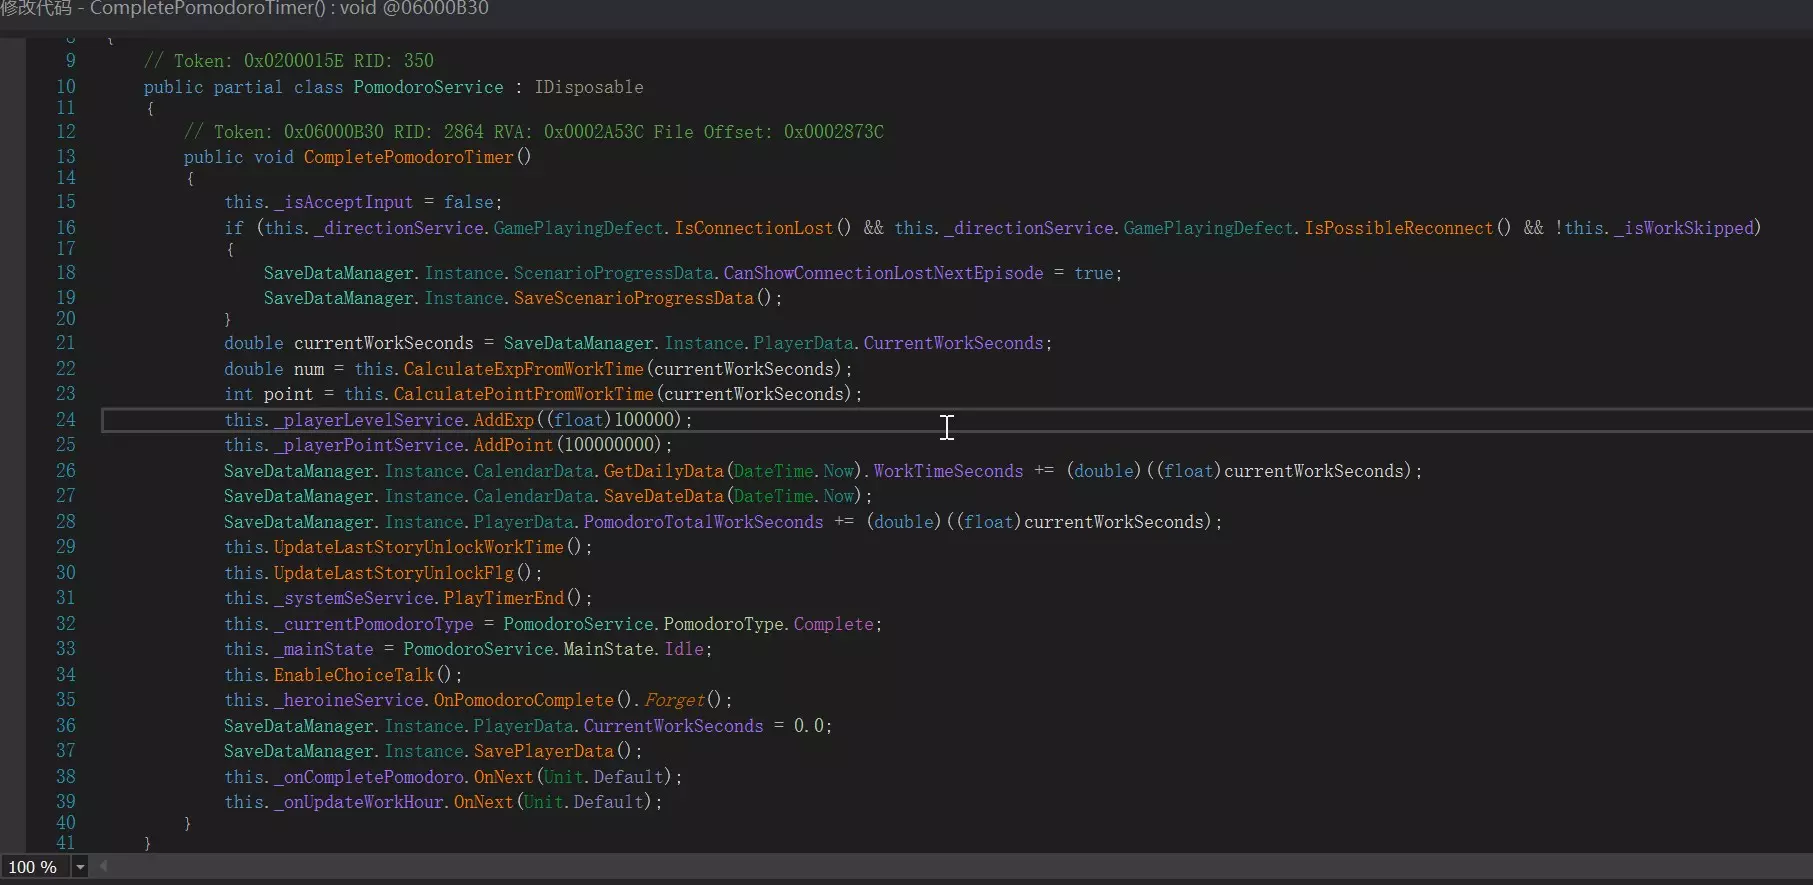Click the horizontal scrollbar left arrow
Screen dimensions: 1813x885
103,866
